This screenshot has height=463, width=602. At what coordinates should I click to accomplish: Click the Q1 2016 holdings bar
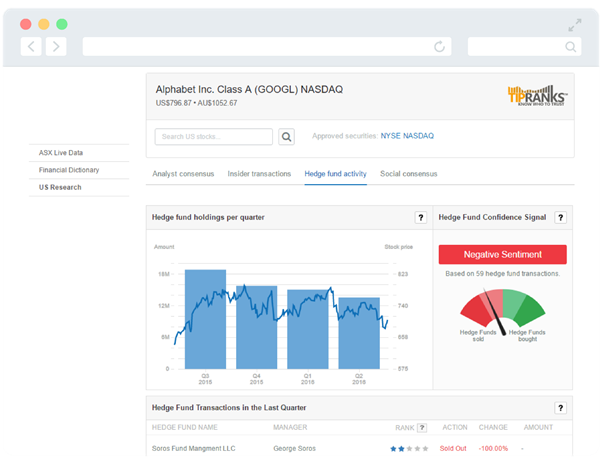[308, 329]
